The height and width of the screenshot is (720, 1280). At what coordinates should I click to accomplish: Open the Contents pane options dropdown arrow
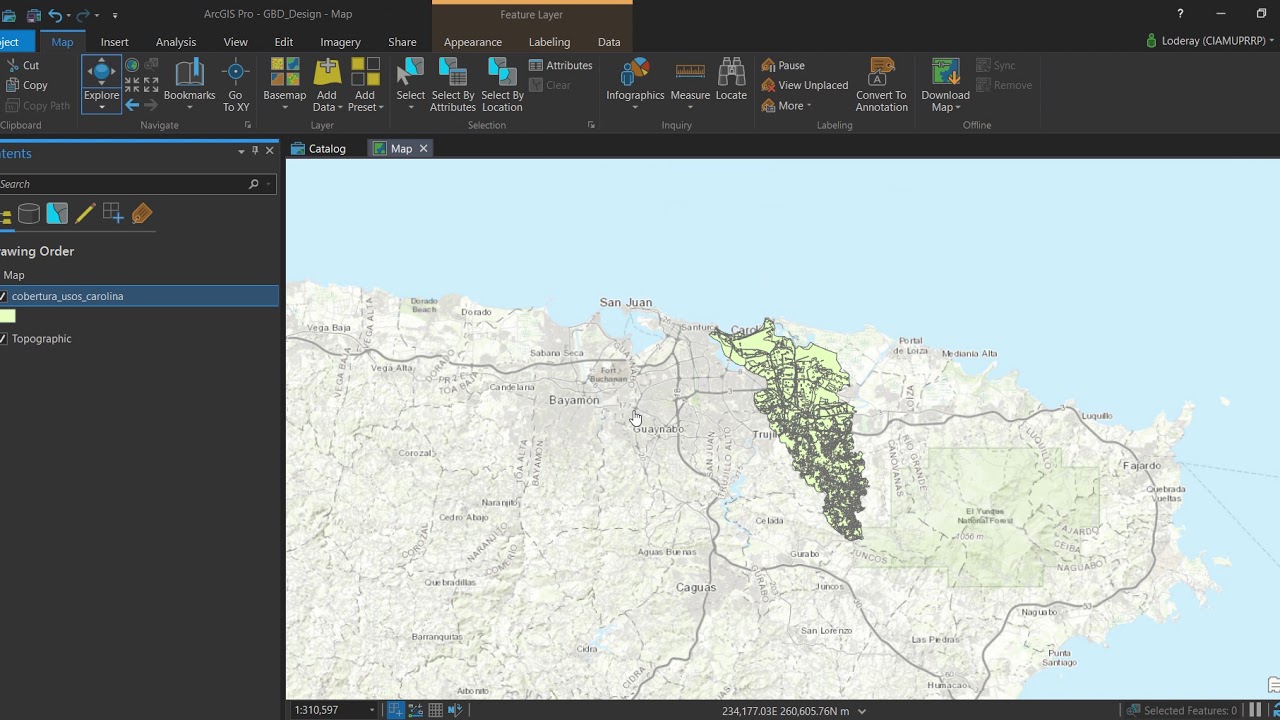[241, 151]
